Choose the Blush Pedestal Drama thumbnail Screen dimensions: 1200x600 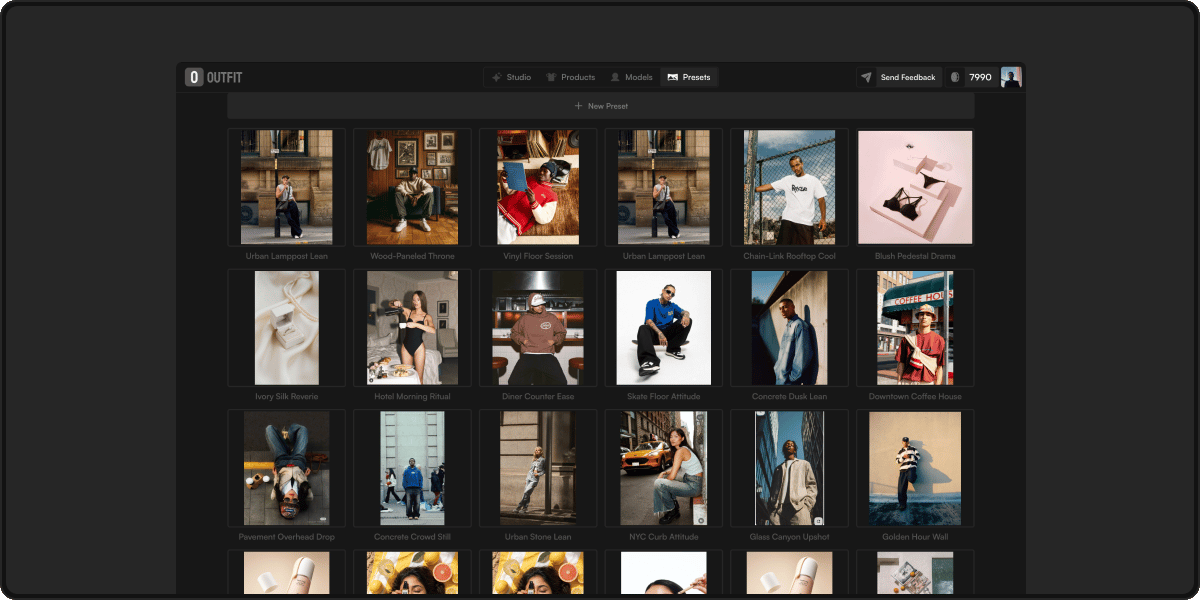tap(915, 187)
